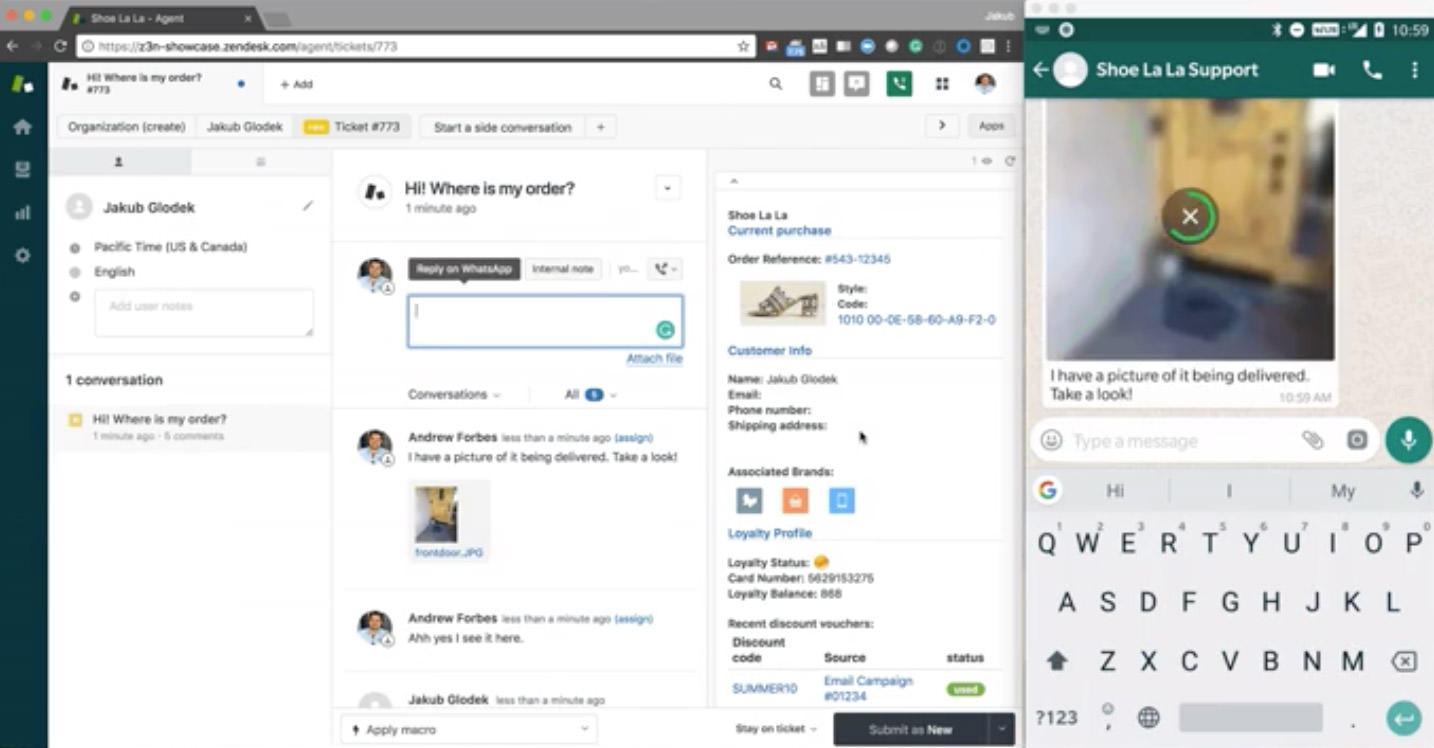Click the Apps button
1434x748 pixels.
tap(991, 126)
